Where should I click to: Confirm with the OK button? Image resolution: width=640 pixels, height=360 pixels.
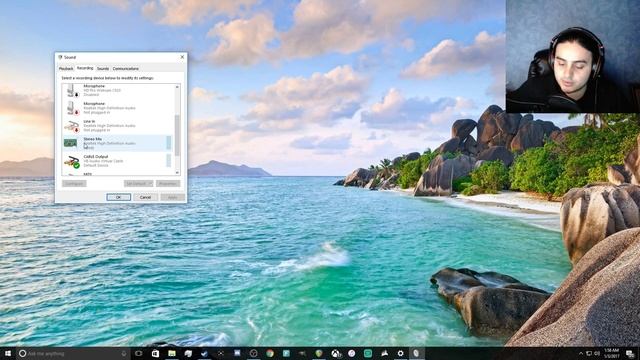pos(118,197)
